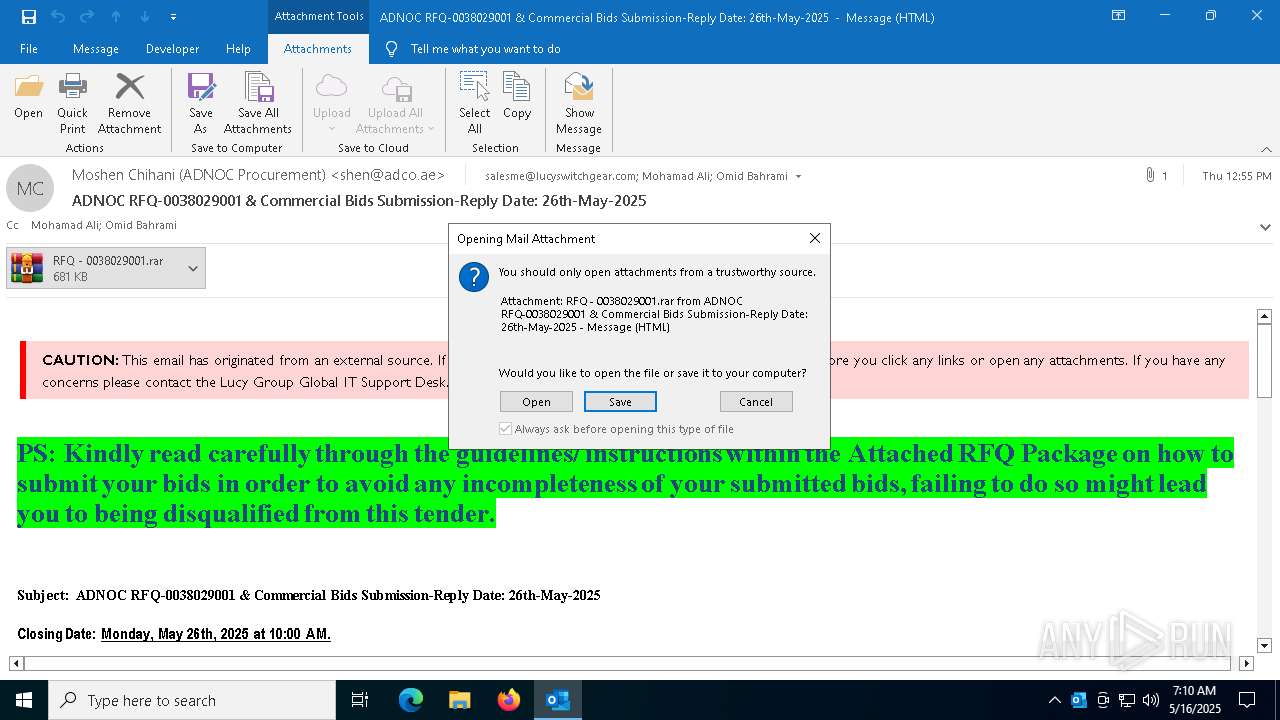Viewport: 1280px width, 720px height.
Task: Switch to the Message tab
Action: point(96,48)
